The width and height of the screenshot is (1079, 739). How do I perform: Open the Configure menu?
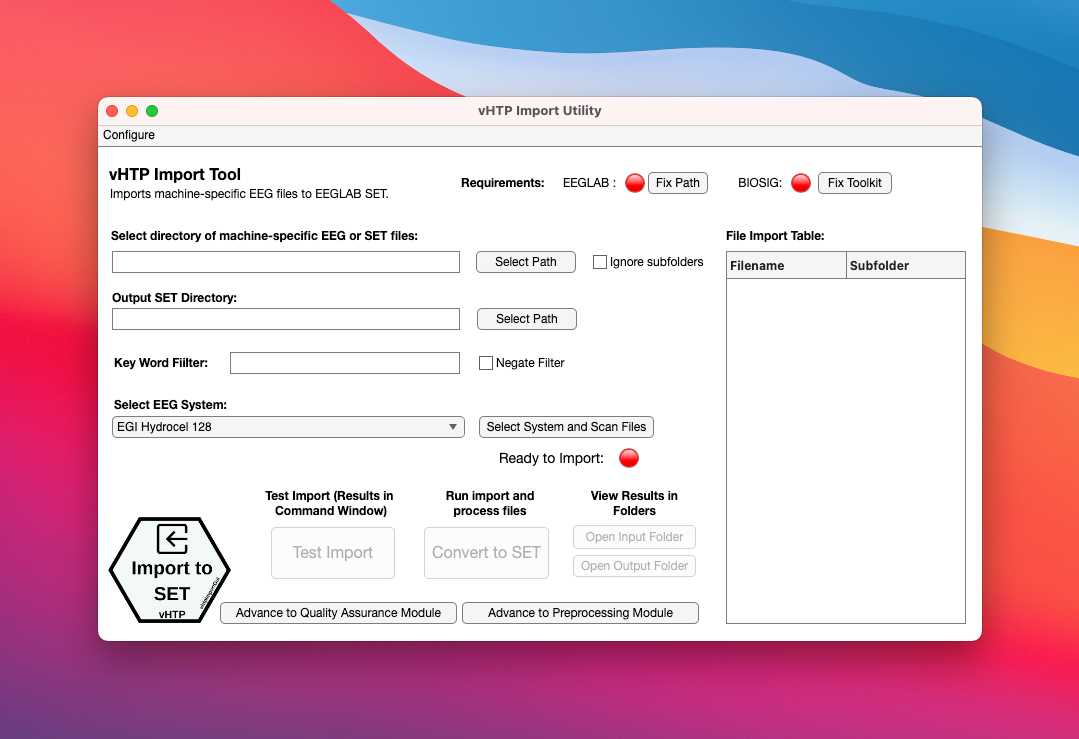pos(129,135)
